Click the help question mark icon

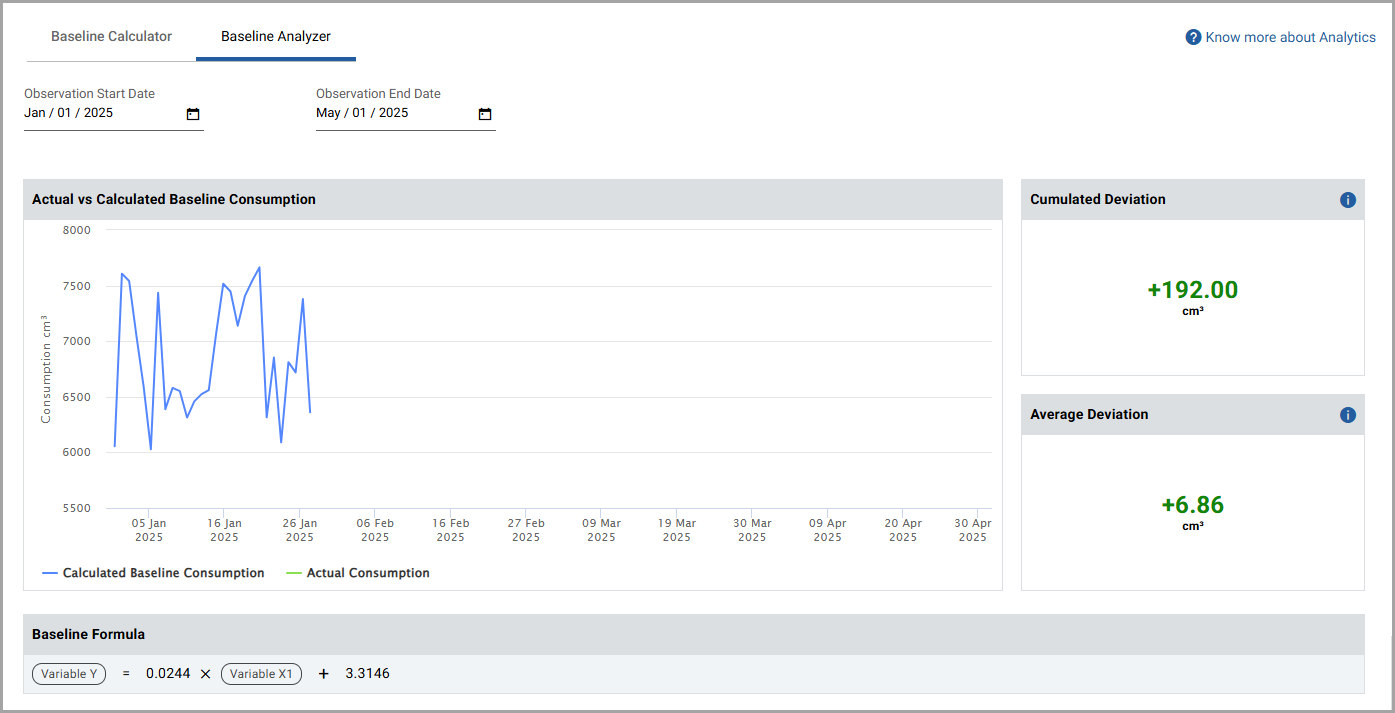tap(1193, 37)
